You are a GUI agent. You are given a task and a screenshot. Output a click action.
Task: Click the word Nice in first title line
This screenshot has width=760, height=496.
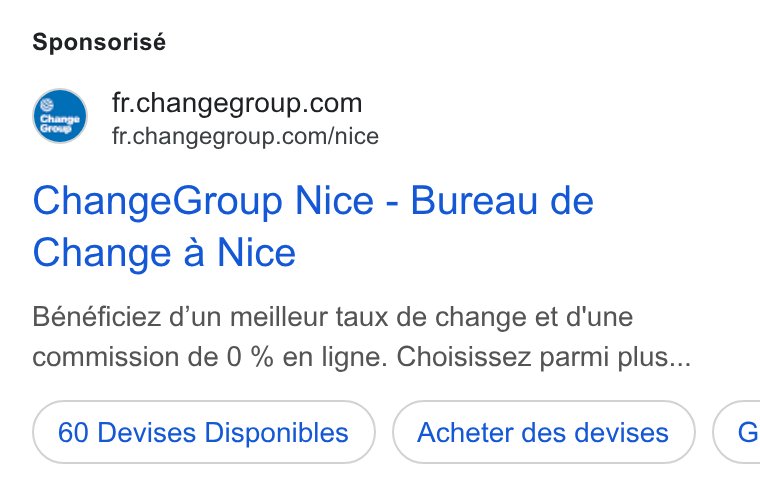(x=334, y=200)
